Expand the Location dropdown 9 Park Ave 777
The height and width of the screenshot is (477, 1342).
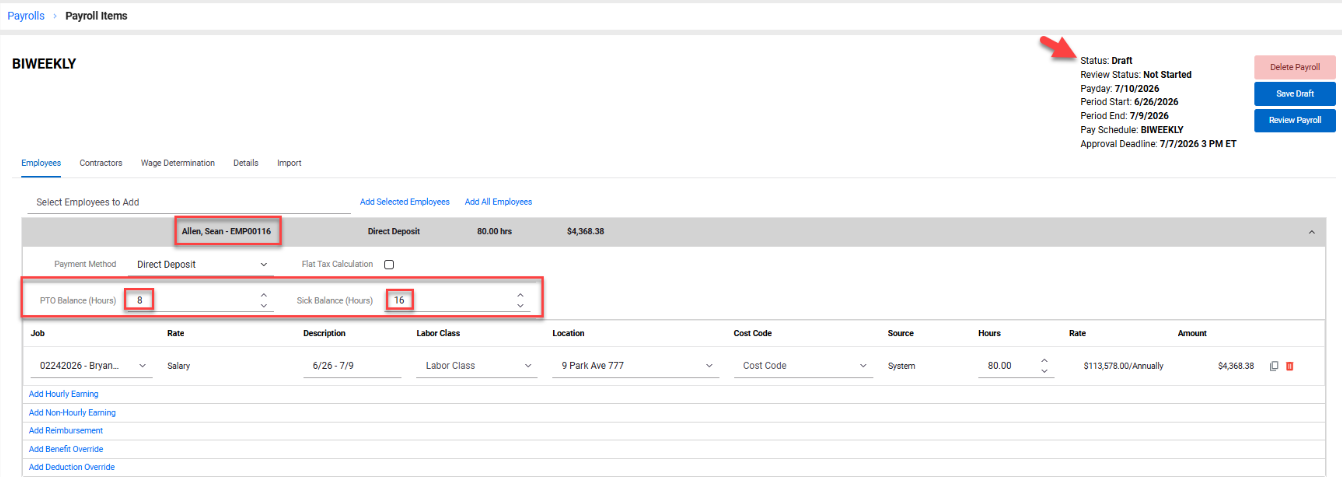(x=635, y=366)
